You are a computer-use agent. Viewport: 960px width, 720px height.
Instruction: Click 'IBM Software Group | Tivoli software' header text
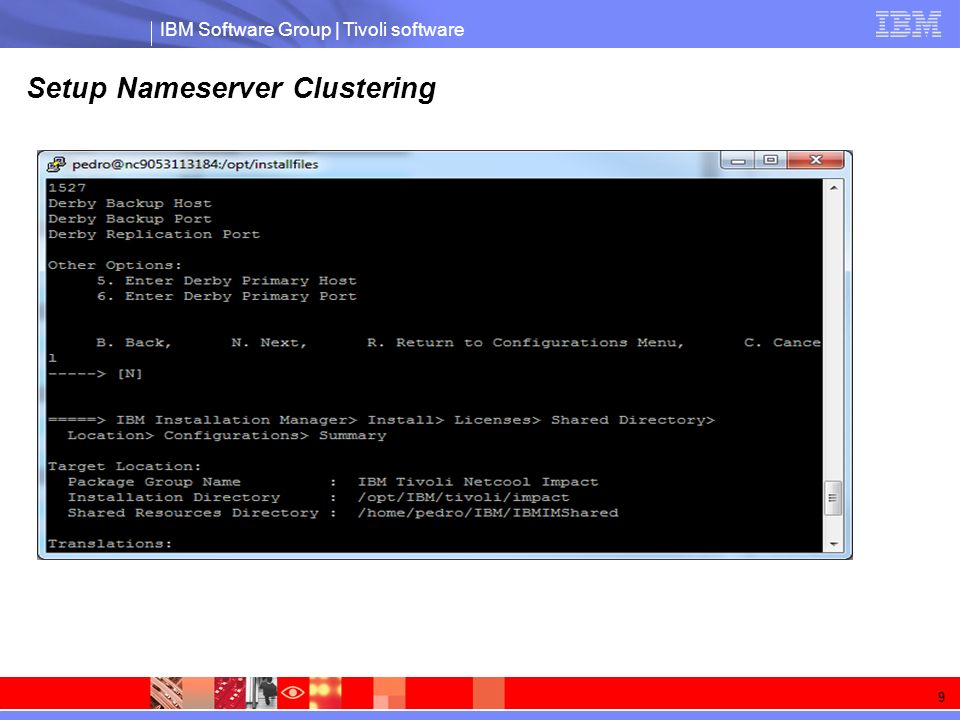pos(312,29)
